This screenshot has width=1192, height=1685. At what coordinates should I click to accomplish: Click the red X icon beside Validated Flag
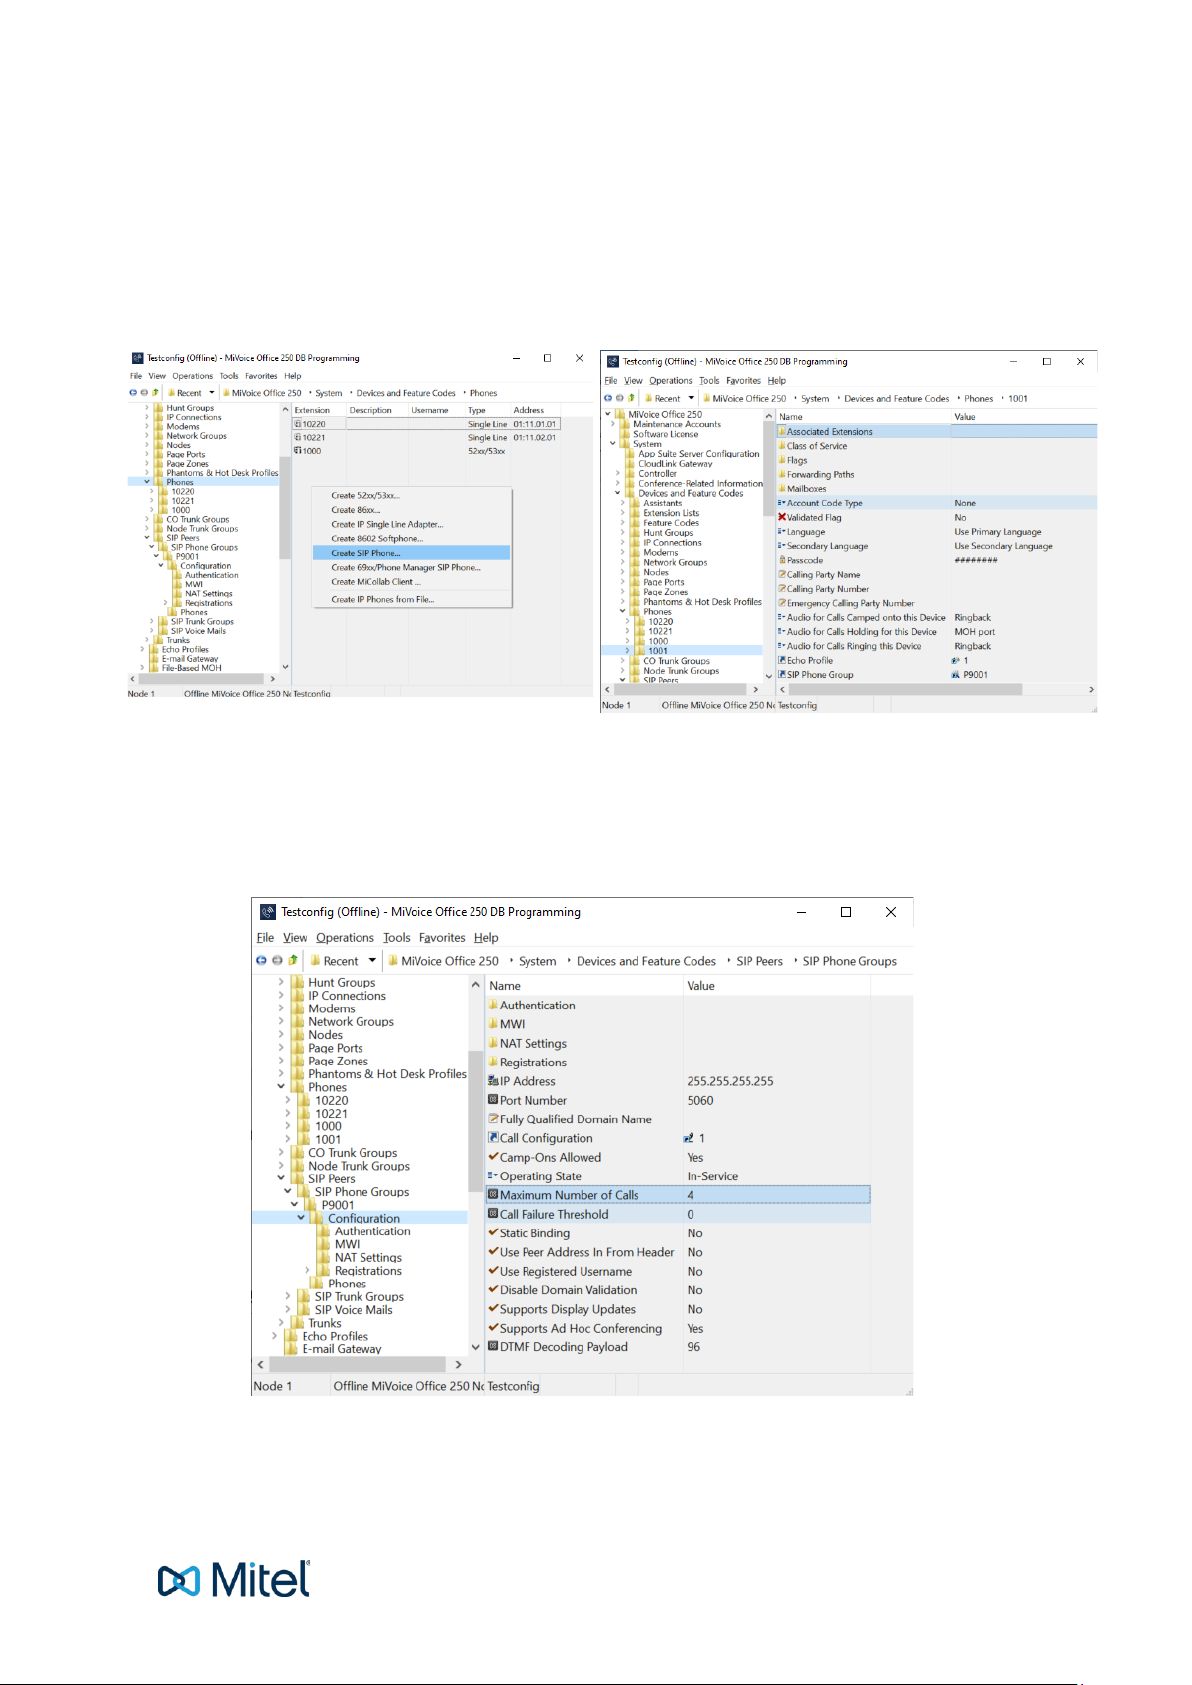point(782,517)
